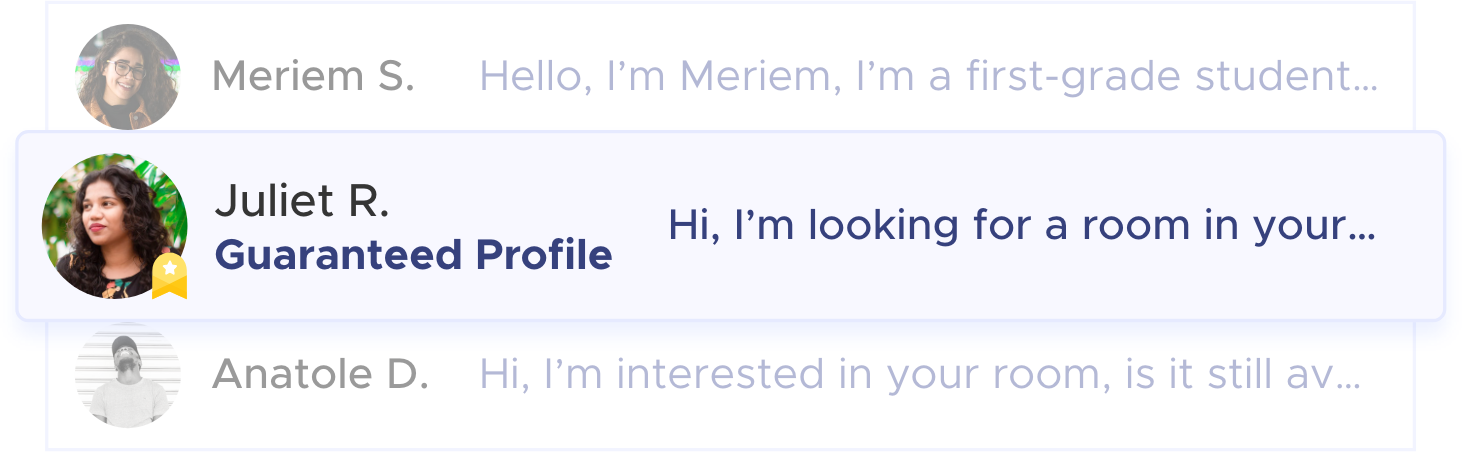Select the Juliet R. name

pos(301,202)
